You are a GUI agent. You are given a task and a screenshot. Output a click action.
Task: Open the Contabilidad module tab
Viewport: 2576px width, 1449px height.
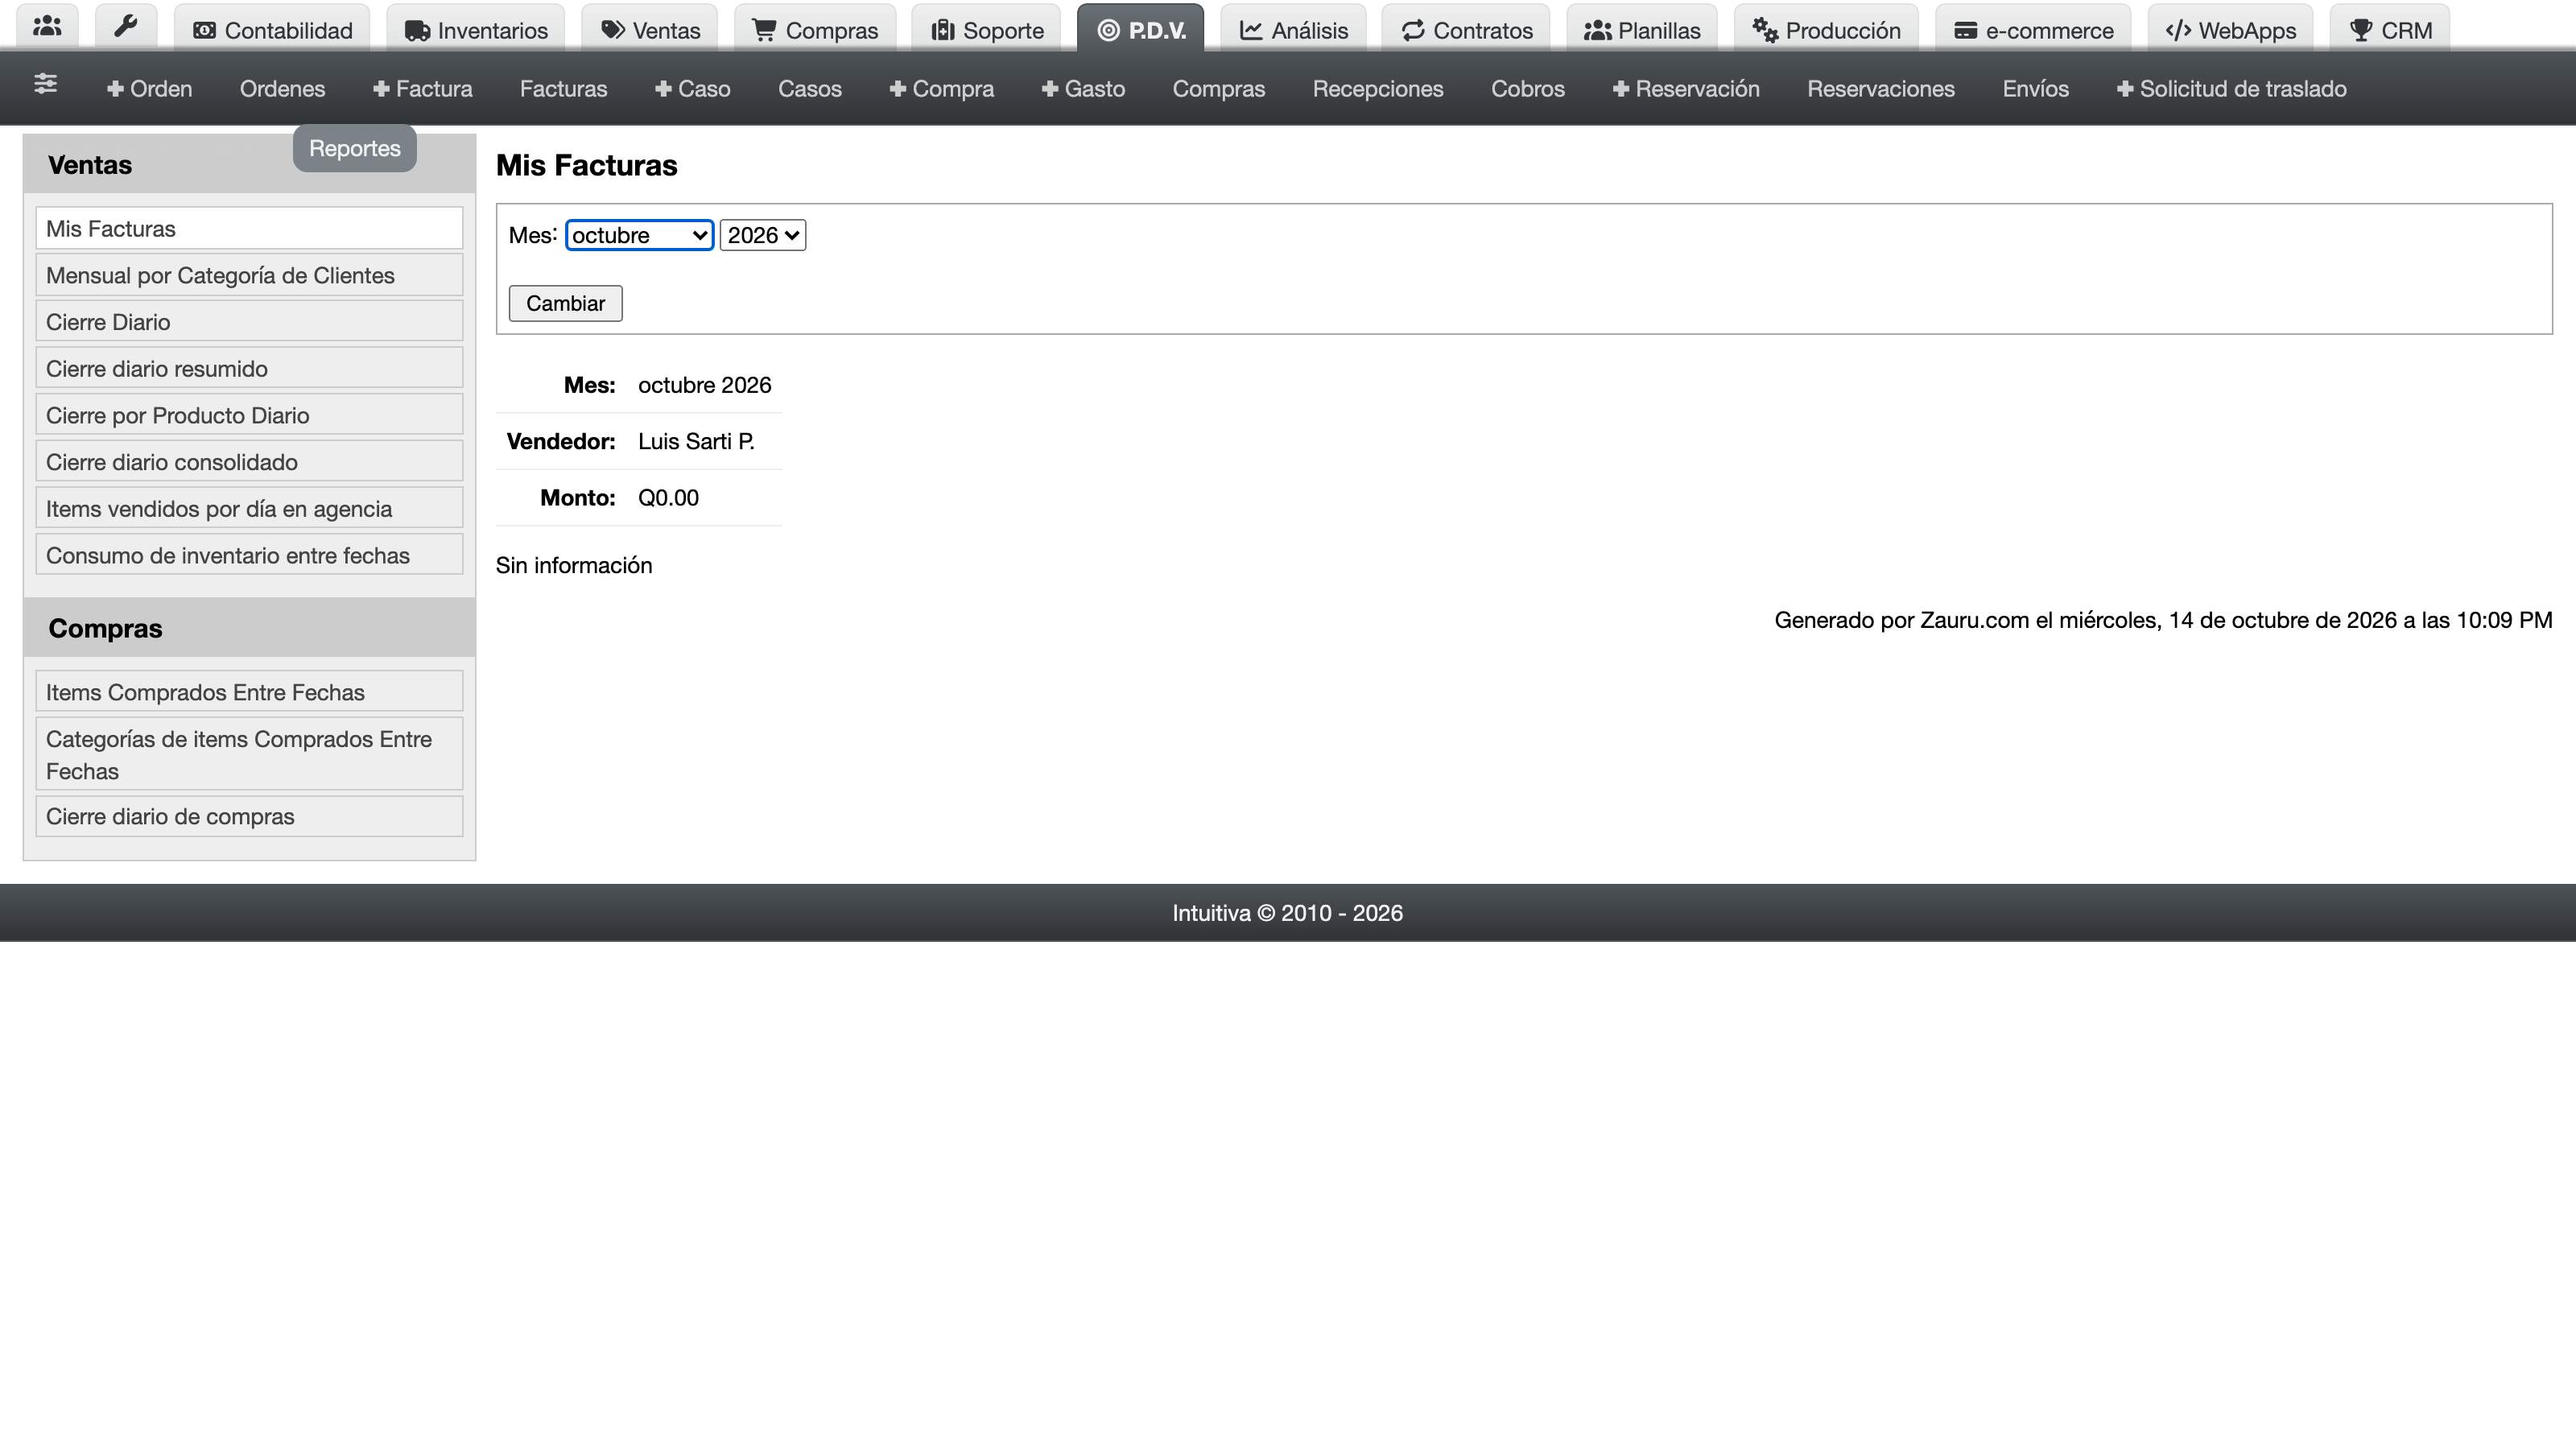pyautogui.click(x=272, y=30)
